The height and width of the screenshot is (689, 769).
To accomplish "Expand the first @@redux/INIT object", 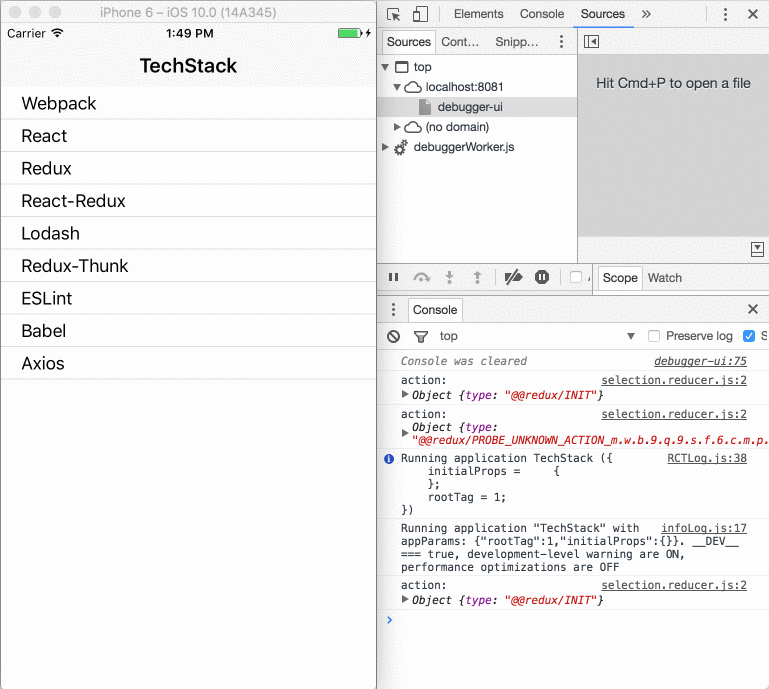I will coord(405,394).
